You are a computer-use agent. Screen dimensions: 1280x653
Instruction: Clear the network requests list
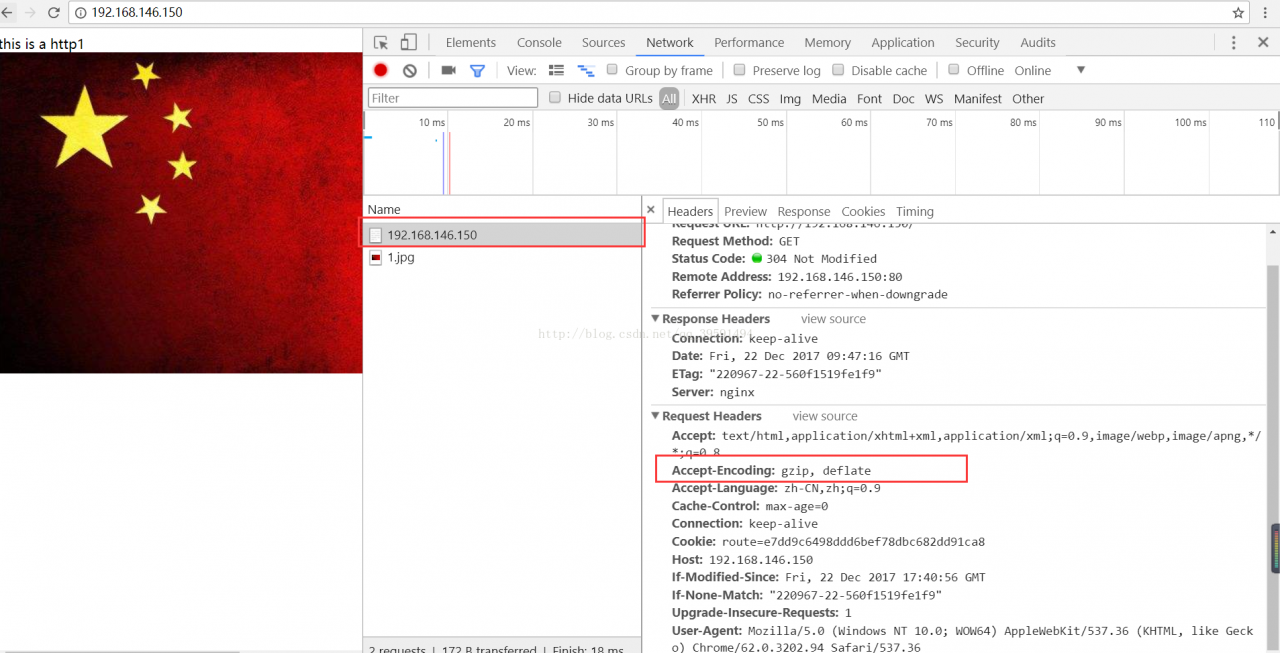coord(407,70)
